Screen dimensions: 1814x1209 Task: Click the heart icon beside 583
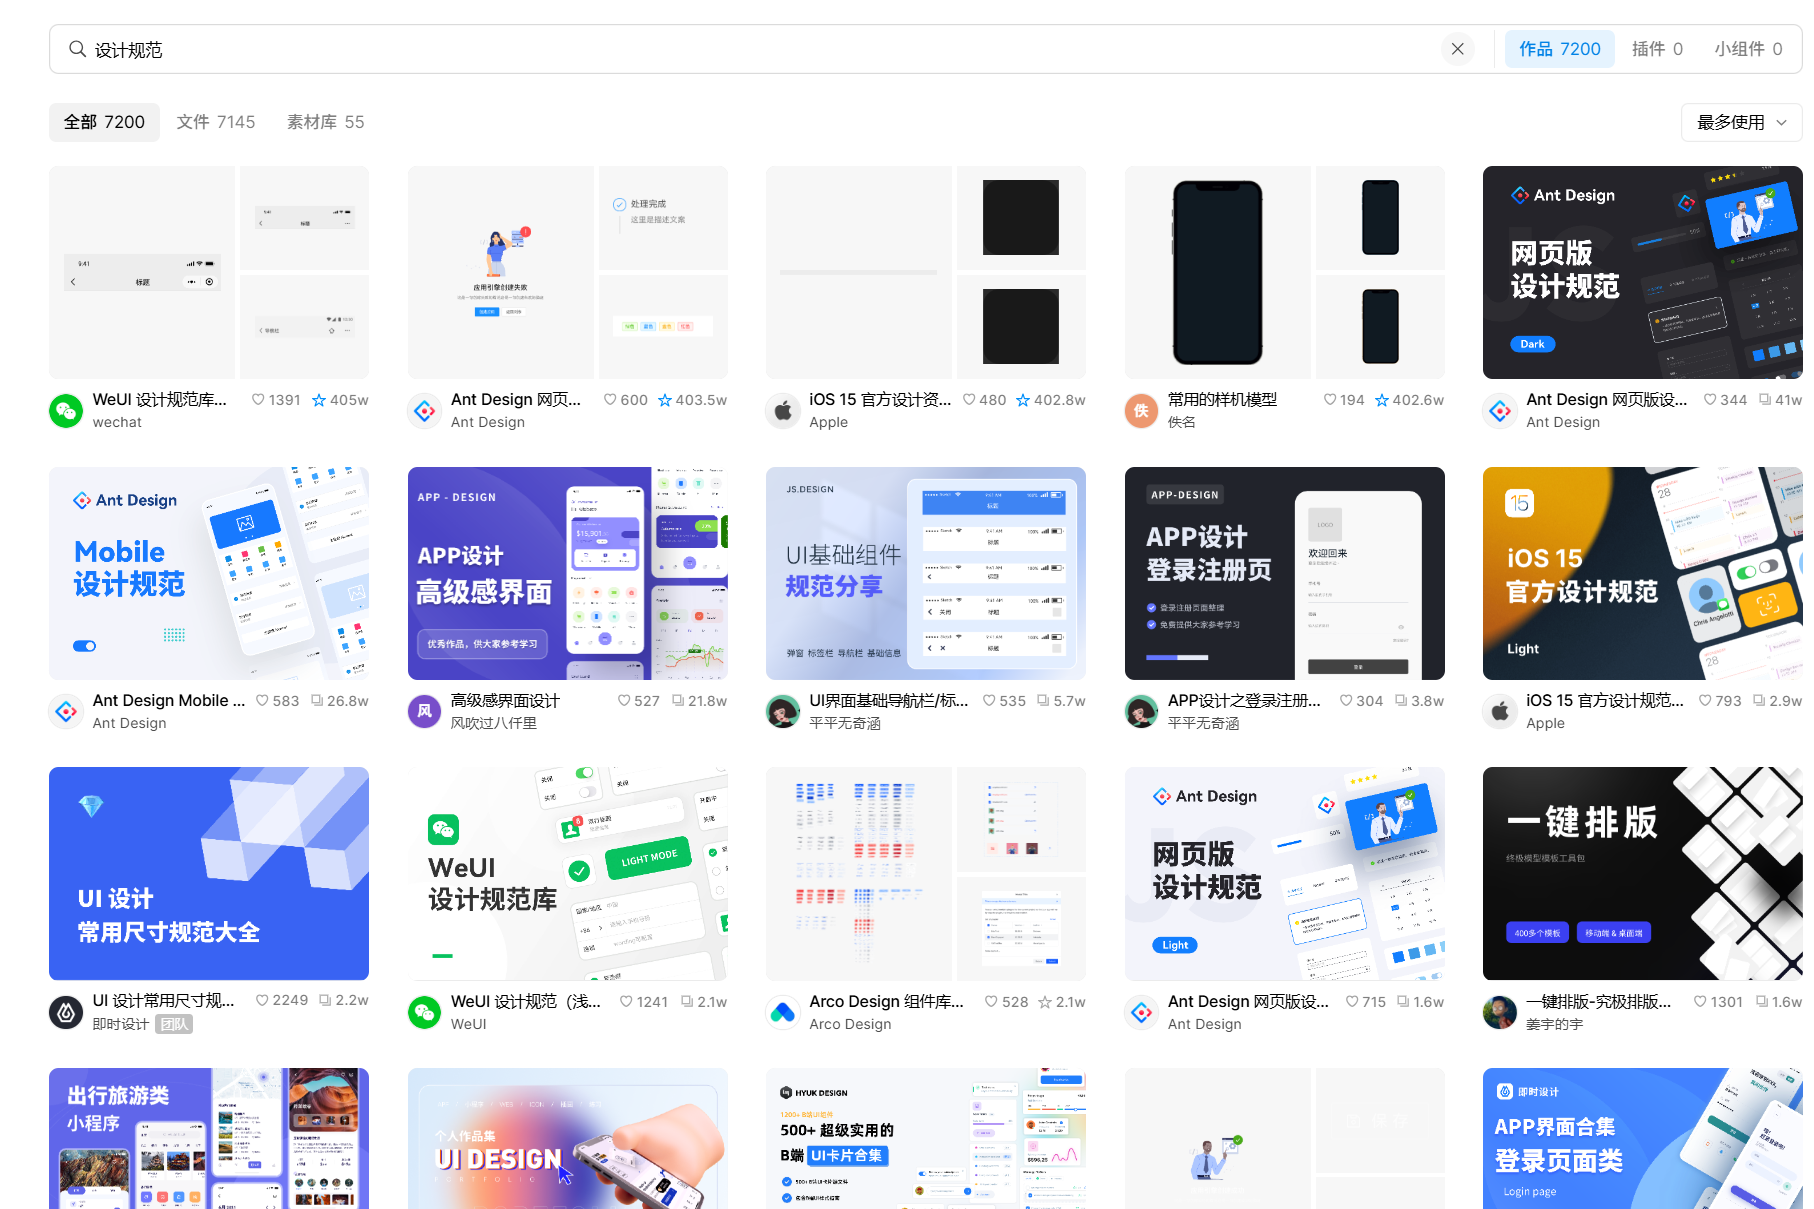262,701
